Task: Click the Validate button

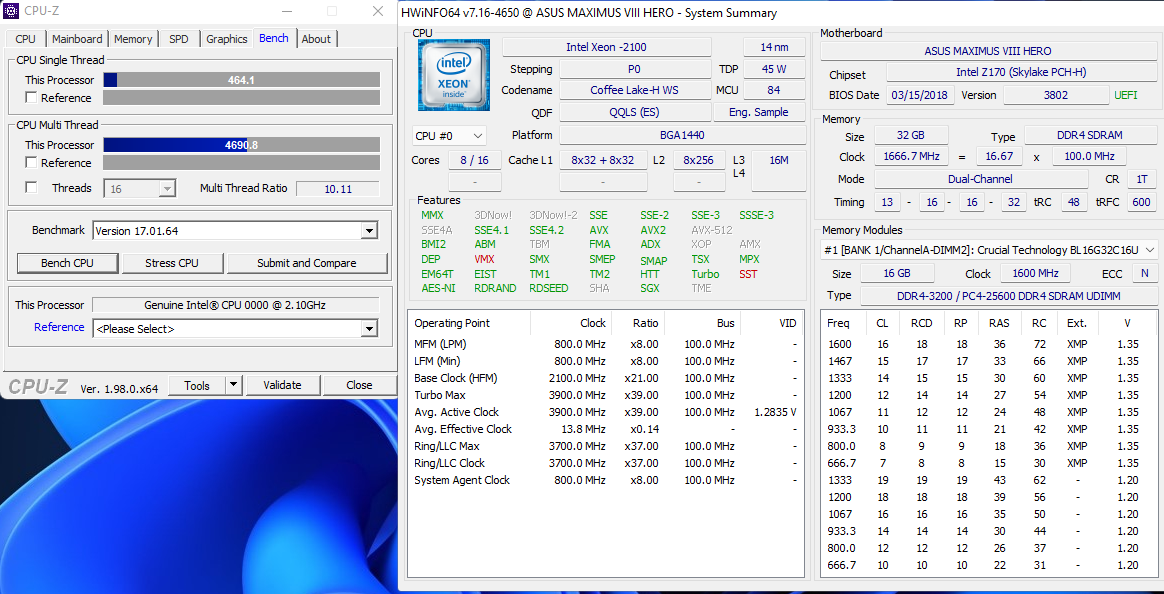Action: point(283,385)
